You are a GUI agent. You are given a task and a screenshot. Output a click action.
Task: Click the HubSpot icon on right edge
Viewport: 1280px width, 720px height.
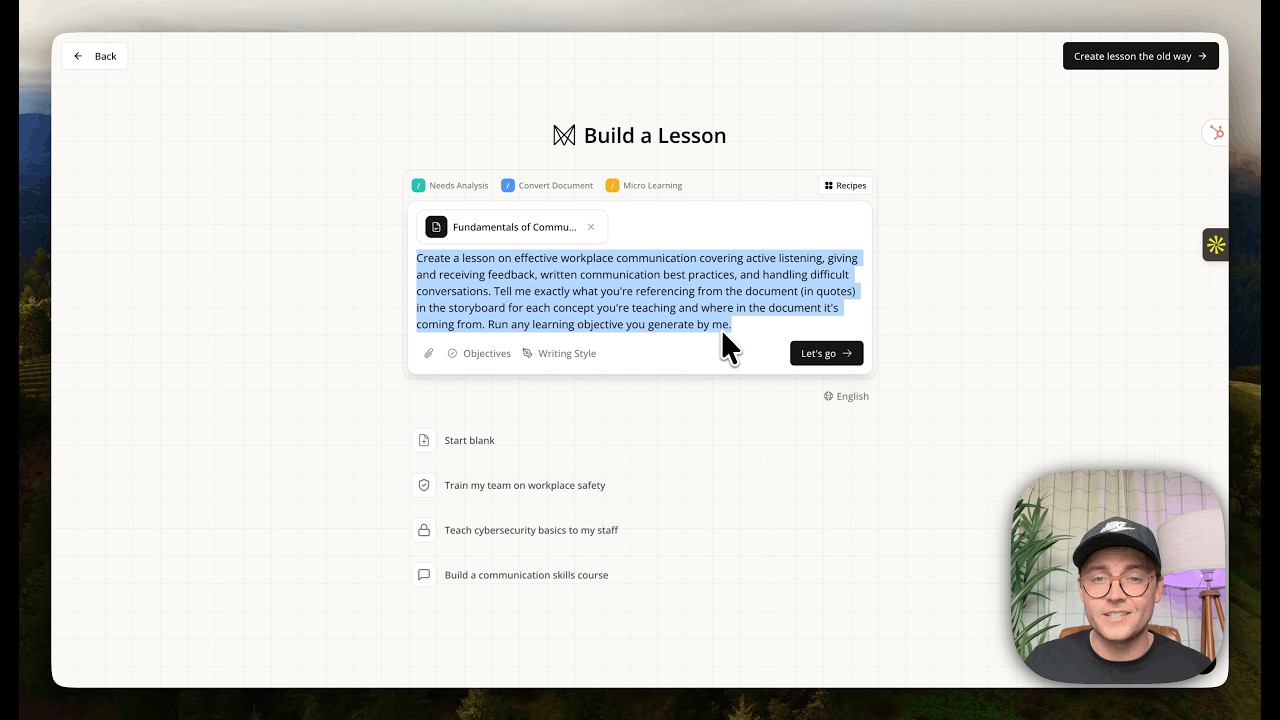1216,133
